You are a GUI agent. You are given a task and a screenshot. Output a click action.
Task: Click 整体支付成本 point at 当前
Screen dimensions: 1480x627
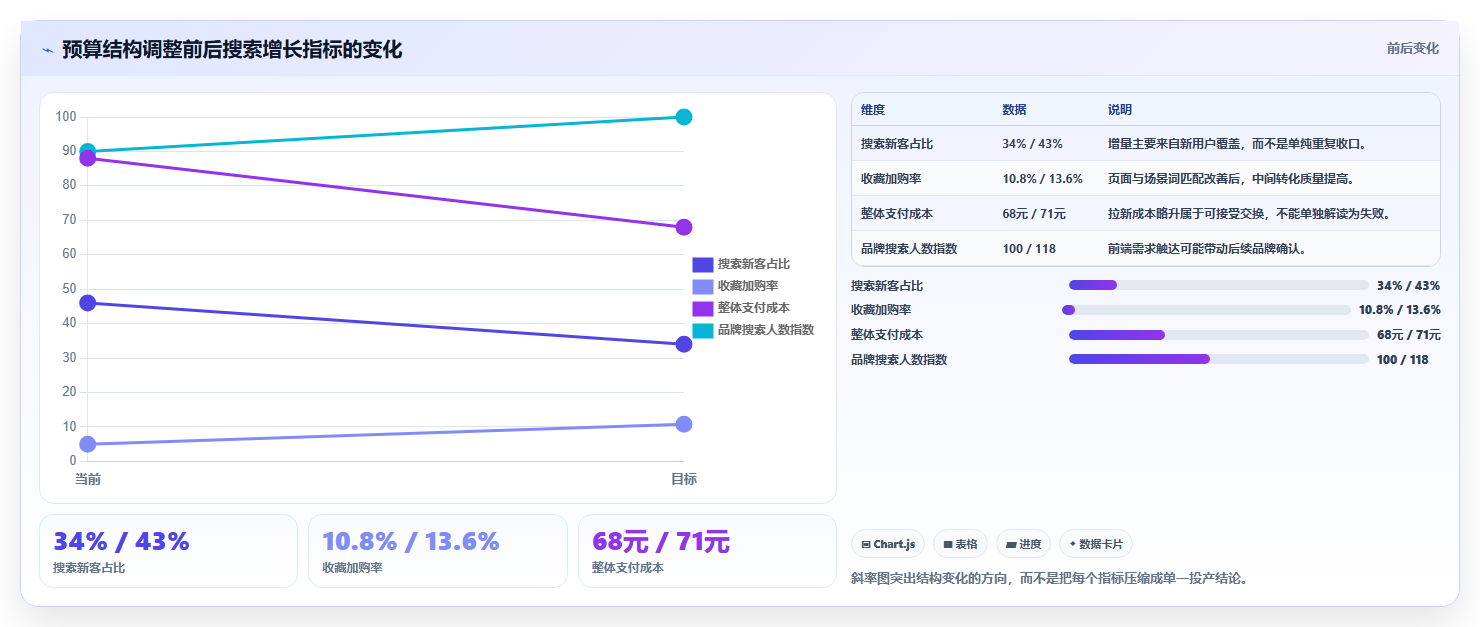(x=88, y=158)
